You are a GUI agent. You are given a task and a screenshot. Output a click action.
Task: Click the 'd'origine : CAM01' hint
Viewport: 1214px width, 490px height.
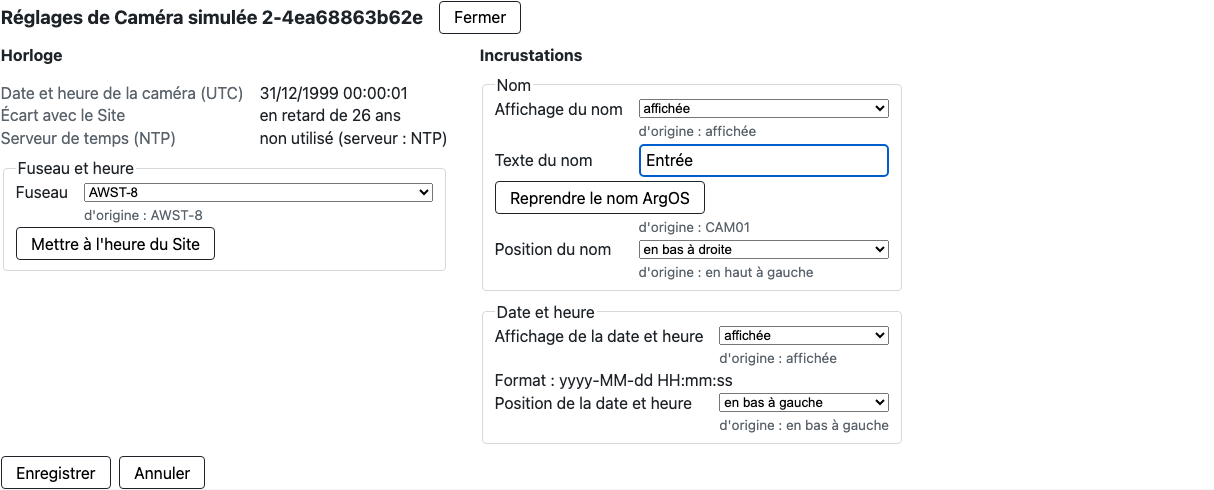(x=694, y=227)
